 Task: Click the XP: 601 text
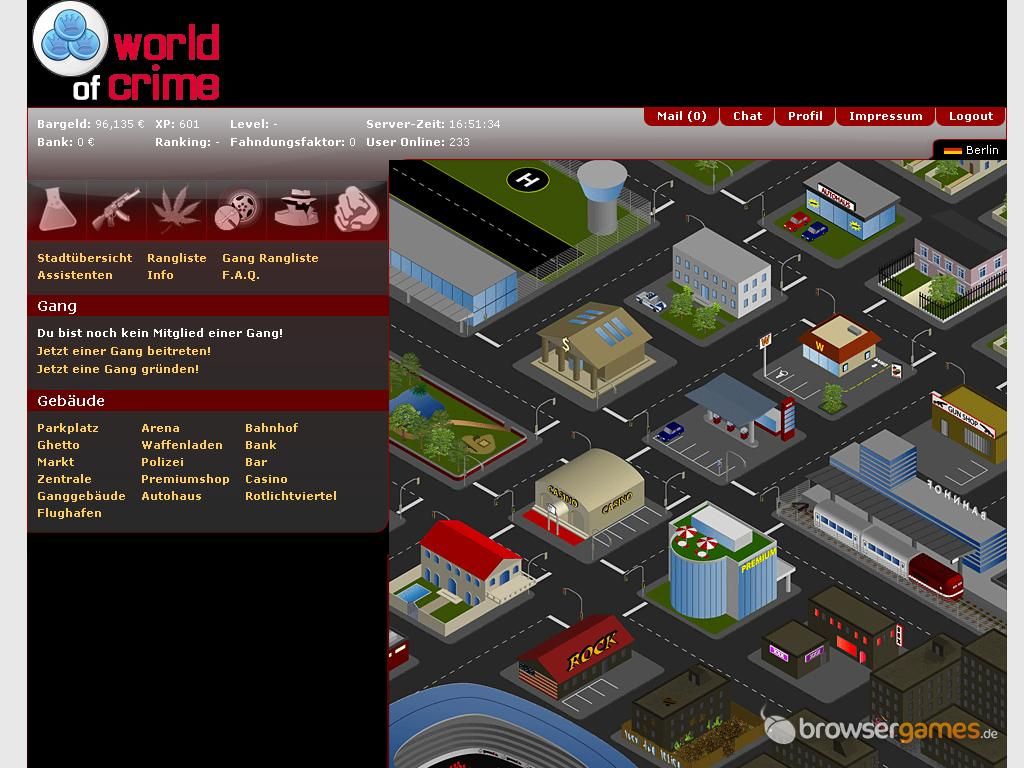(x=177, y=123)
